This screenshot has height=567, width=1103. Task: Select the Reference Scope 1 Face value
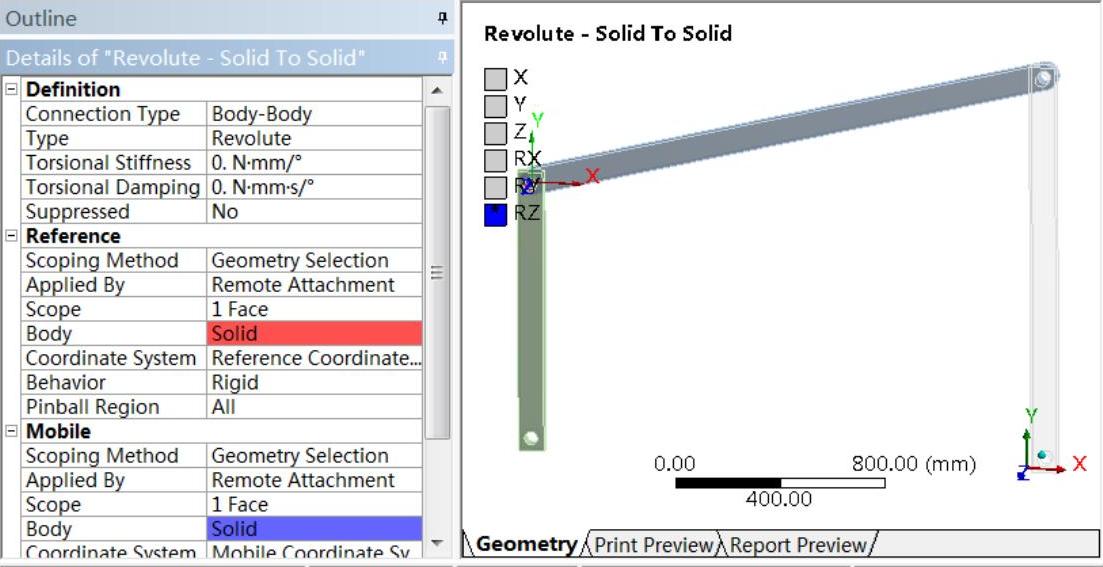click(314, 310)
